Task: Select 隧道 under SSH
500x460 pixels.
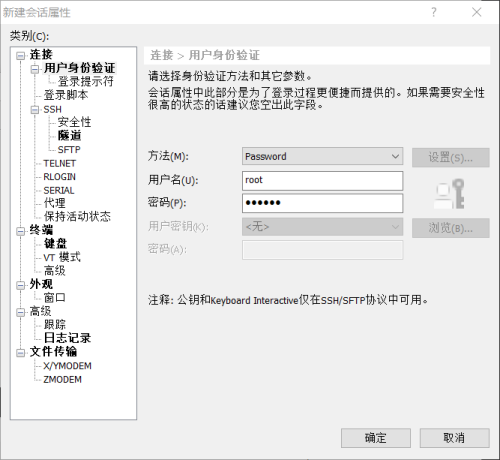Action: click(x=69, y=136)
